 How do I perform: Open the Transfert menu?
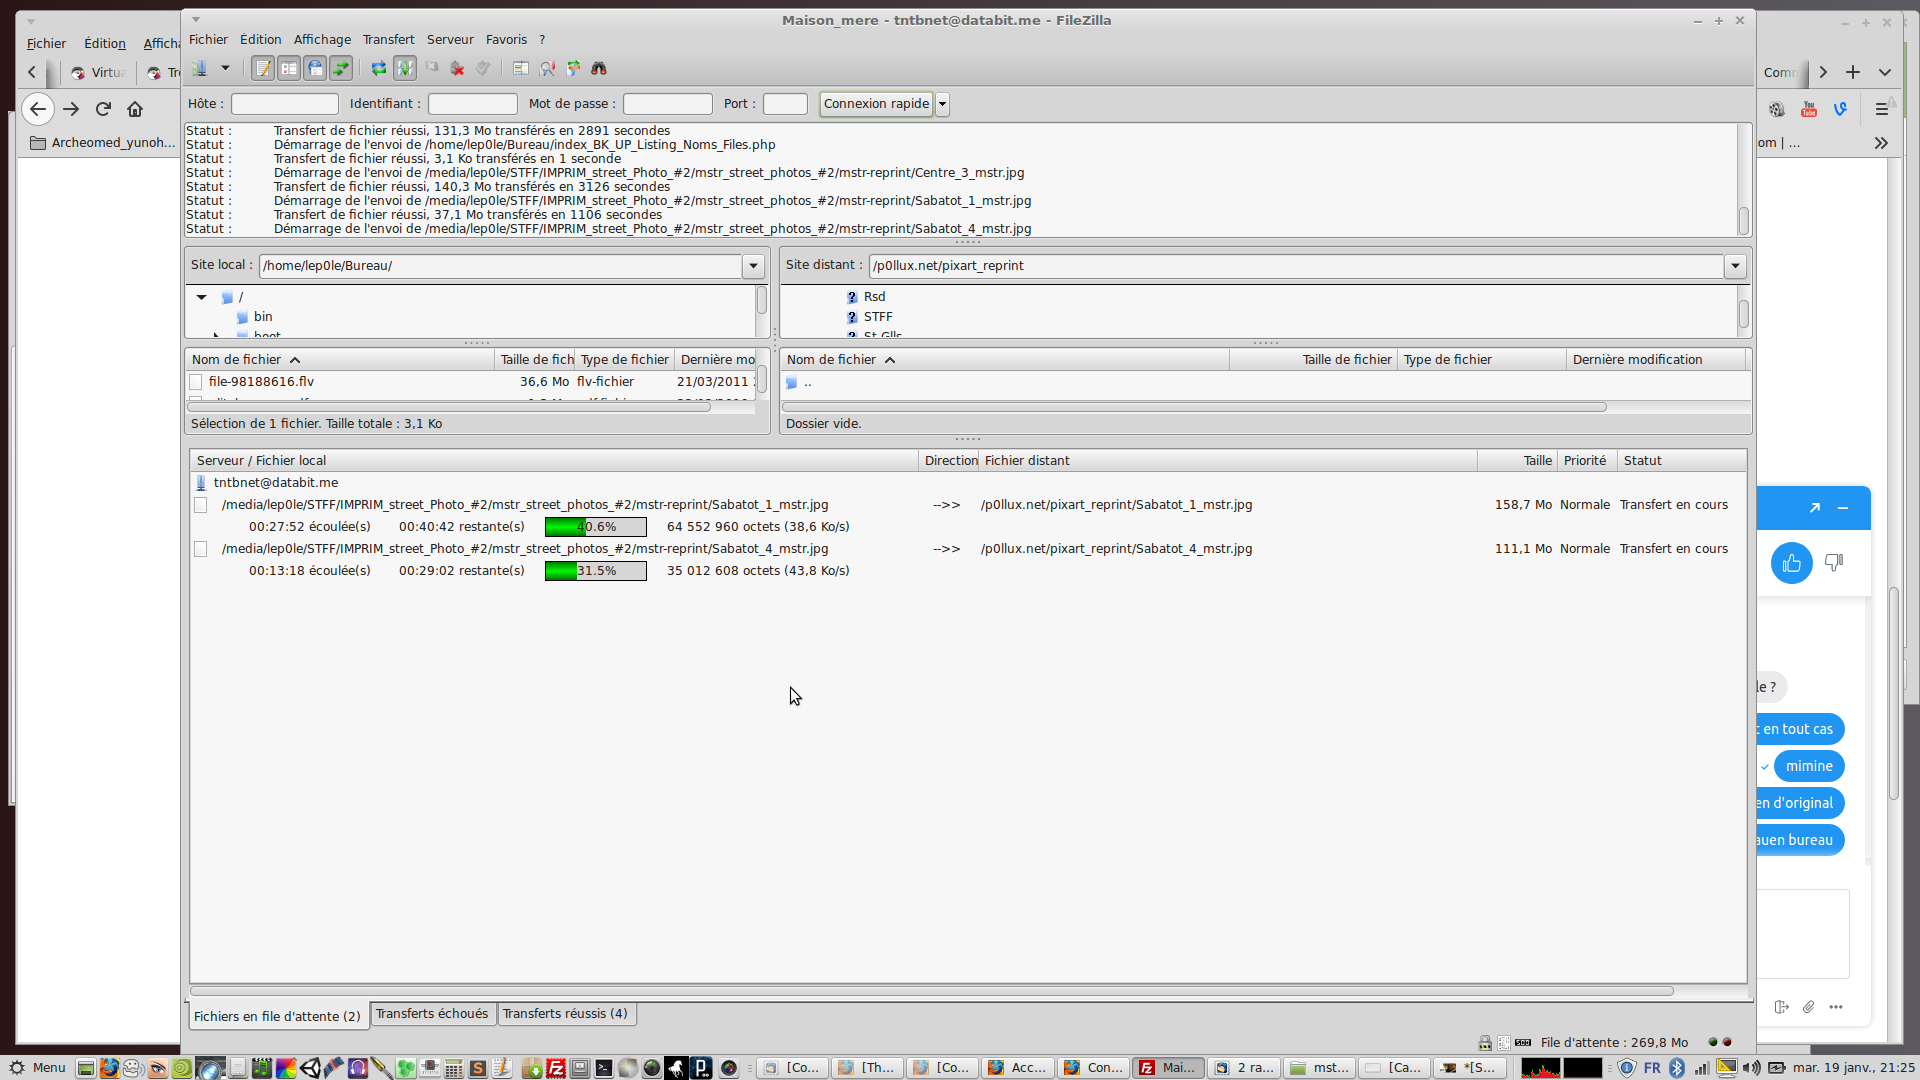(x=388, y=40)
